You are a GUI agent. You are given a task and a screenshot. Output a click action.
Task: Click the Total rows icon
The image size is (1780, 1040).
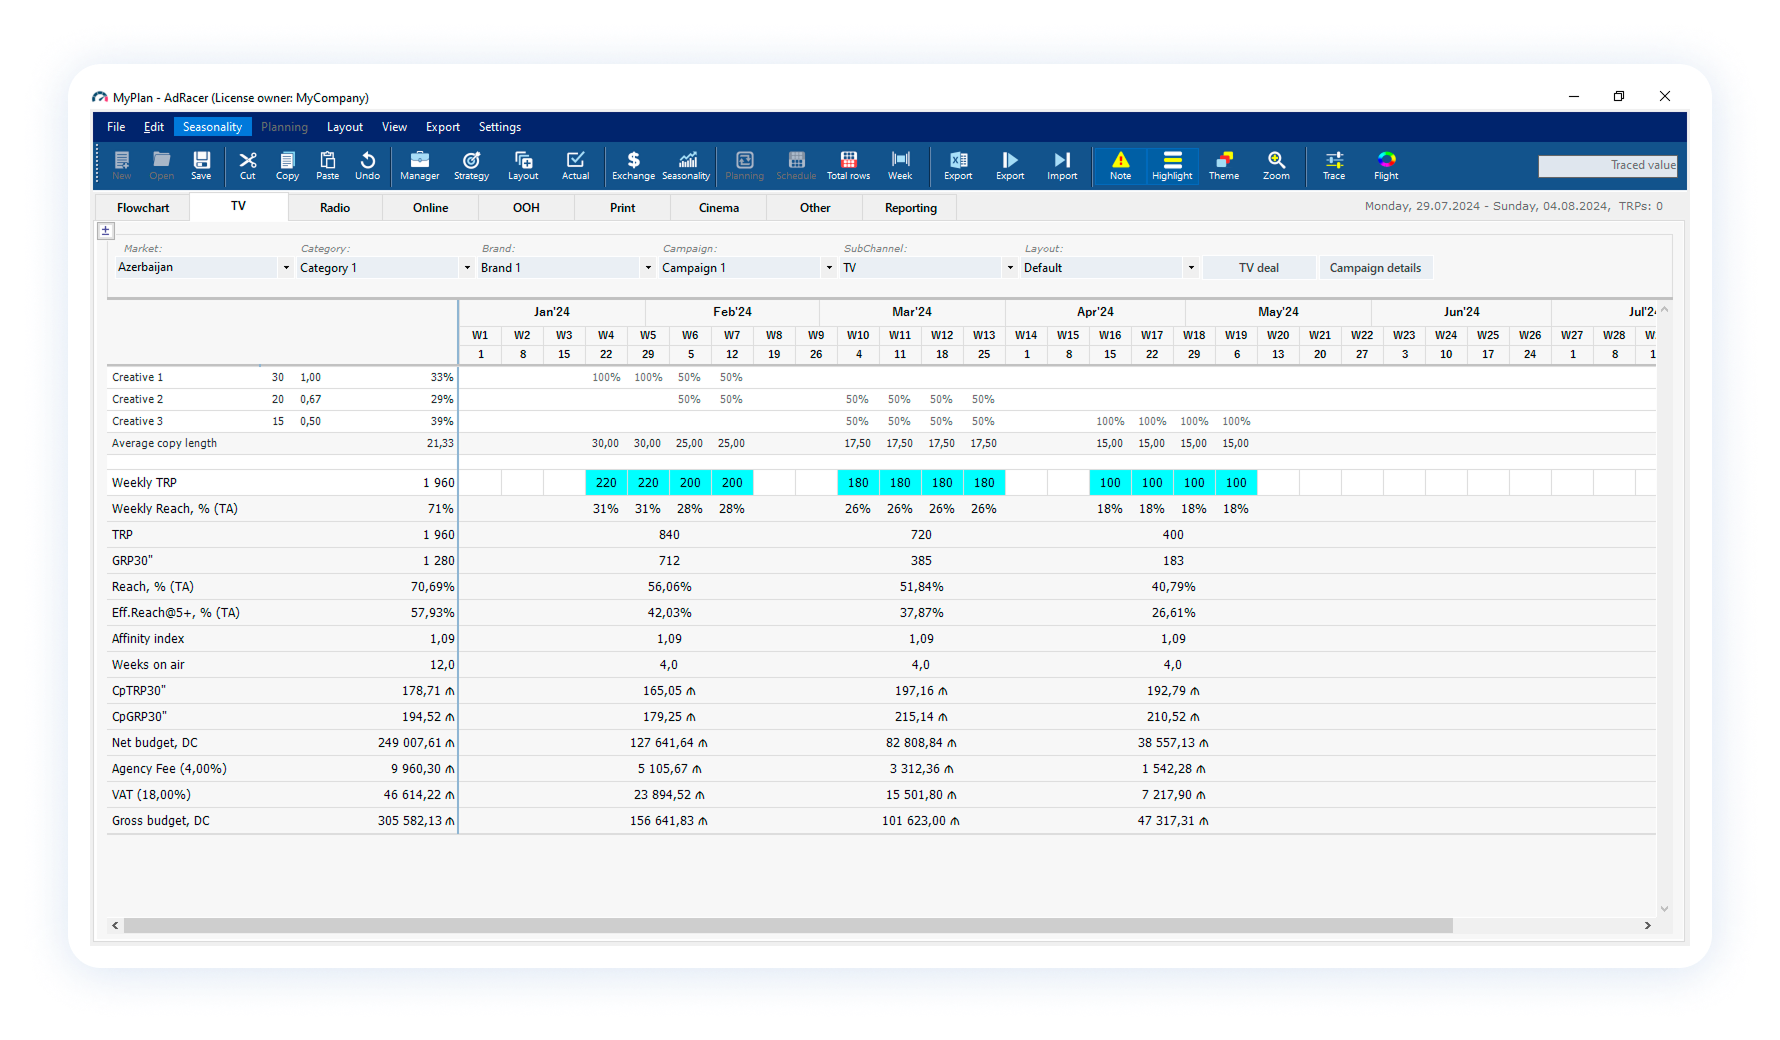point(848,165)
